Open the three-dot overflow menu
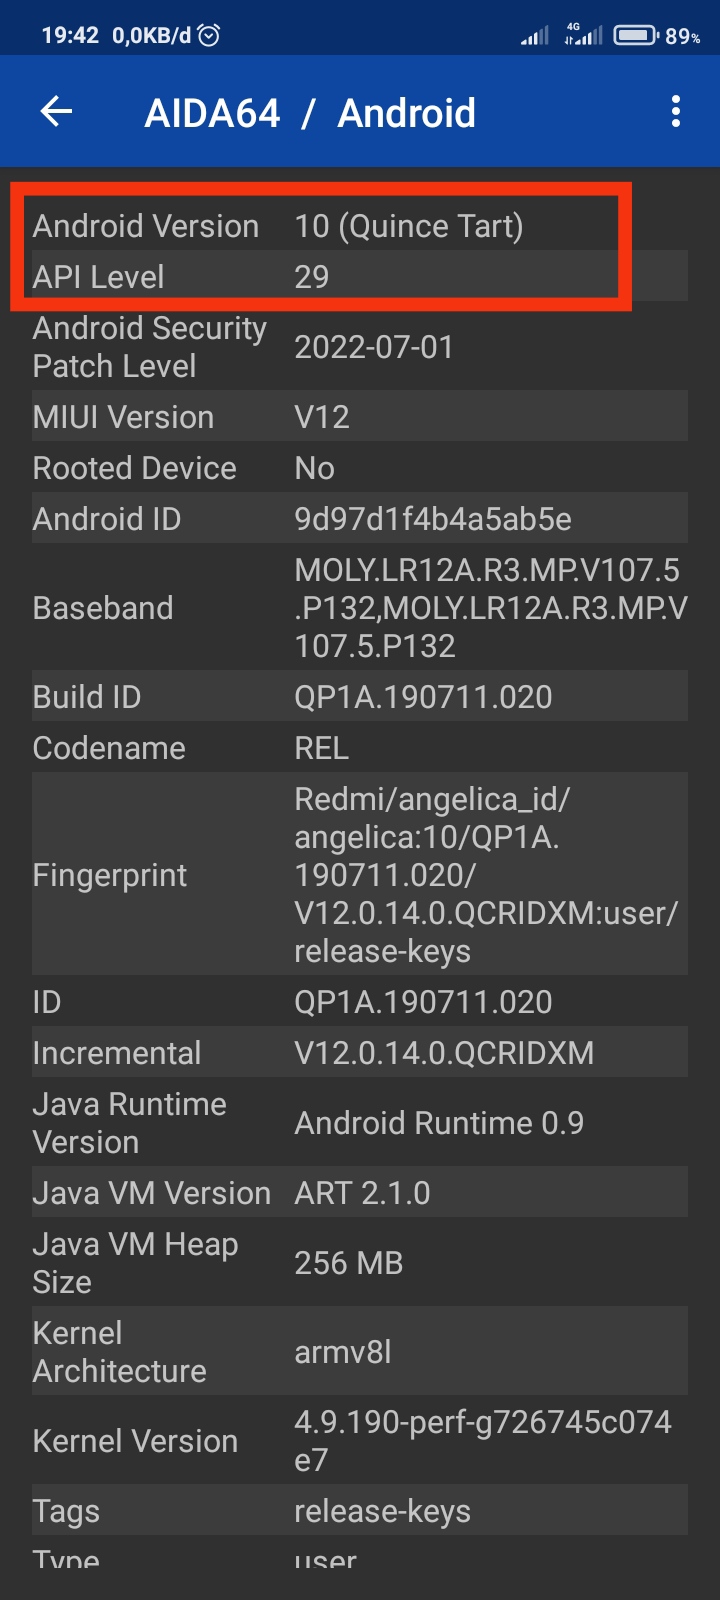Image resolution: width=720 pixels, height=1600 pixels. (676, 112)
